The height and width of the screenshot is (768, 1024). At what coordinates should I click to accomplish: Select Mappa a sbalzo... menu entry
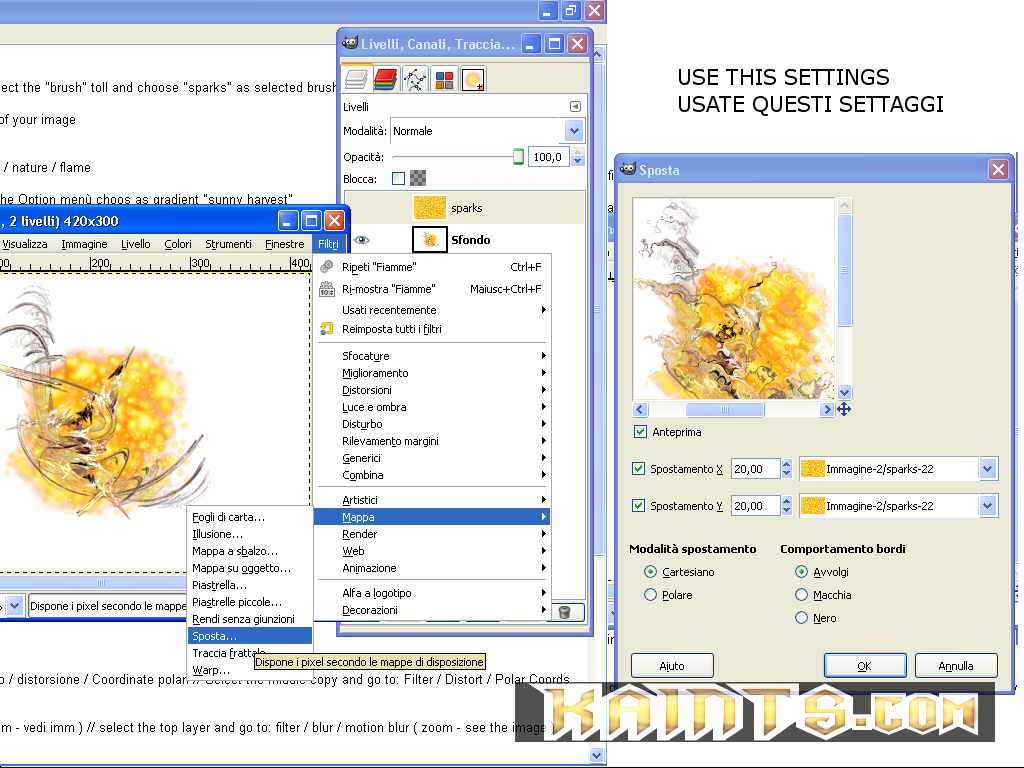pos(249,551)
